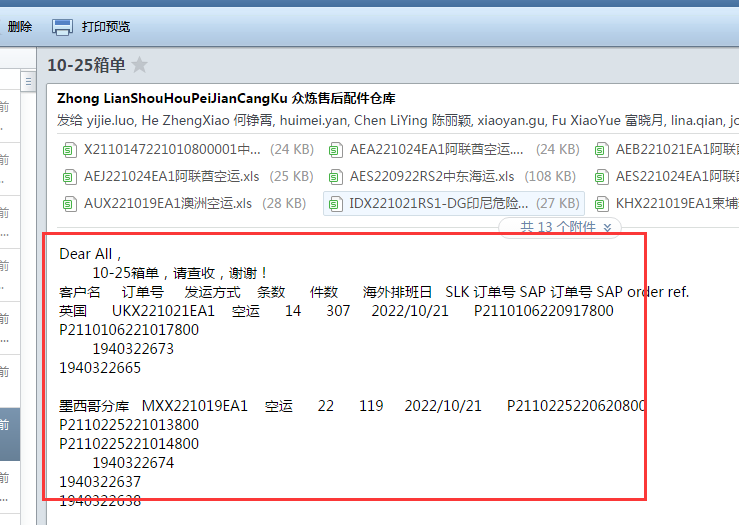Click the icon of AEJ221024EA1 attachment

tap(69, 177)
